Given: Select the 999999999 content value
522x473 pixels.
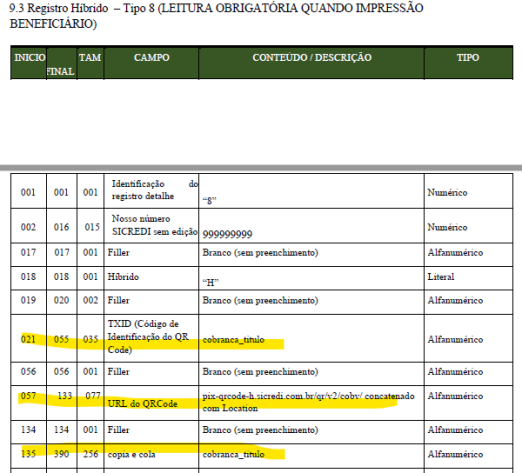Looking at the screenshot, I should [227, 234].
